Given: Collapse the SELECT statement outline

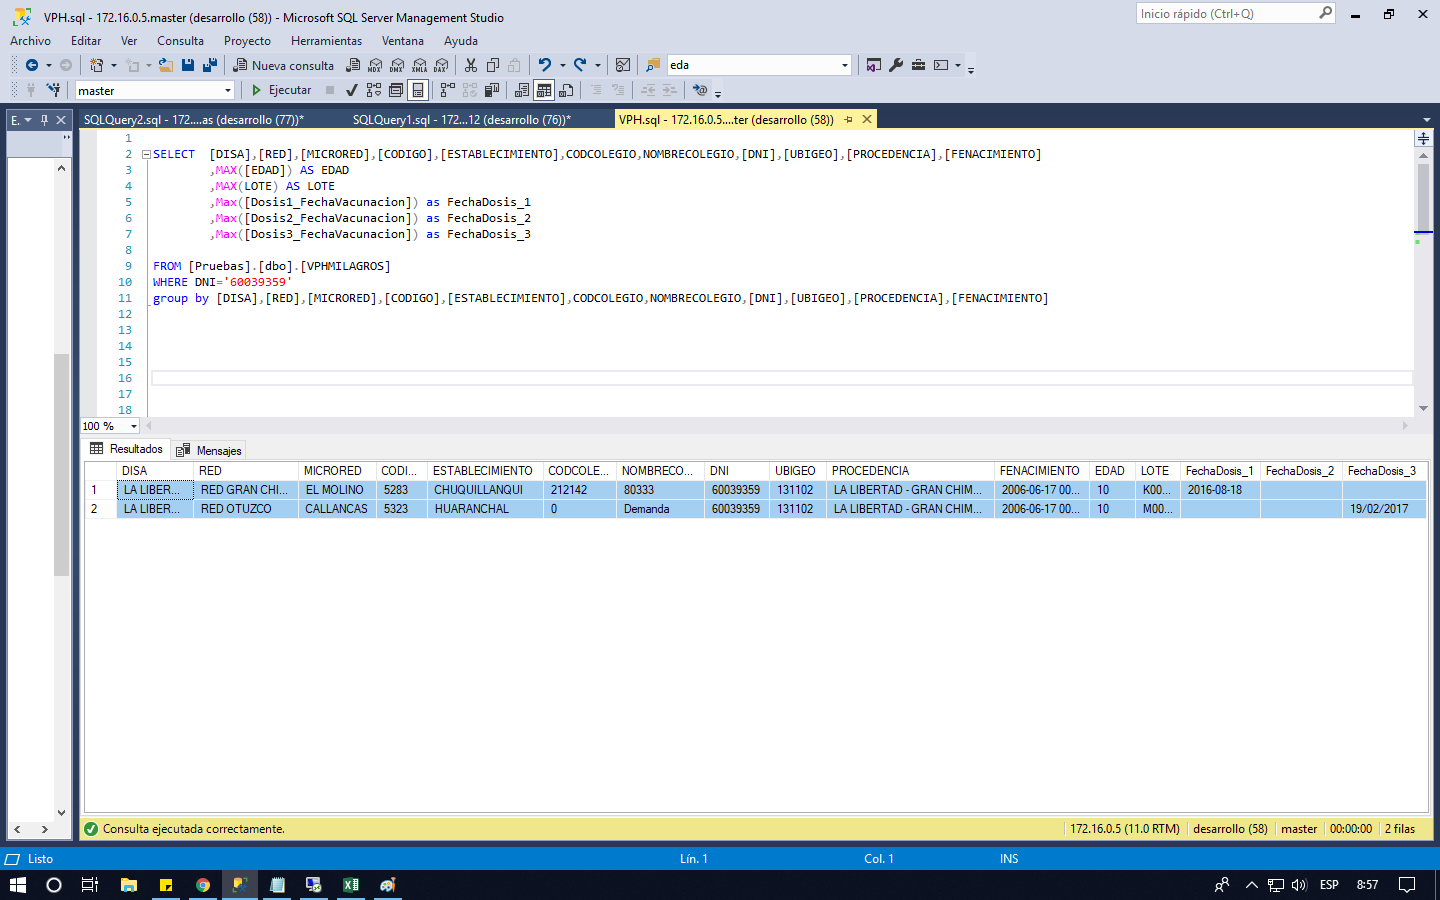Looking at the screenshot, I should coord(146,155).
